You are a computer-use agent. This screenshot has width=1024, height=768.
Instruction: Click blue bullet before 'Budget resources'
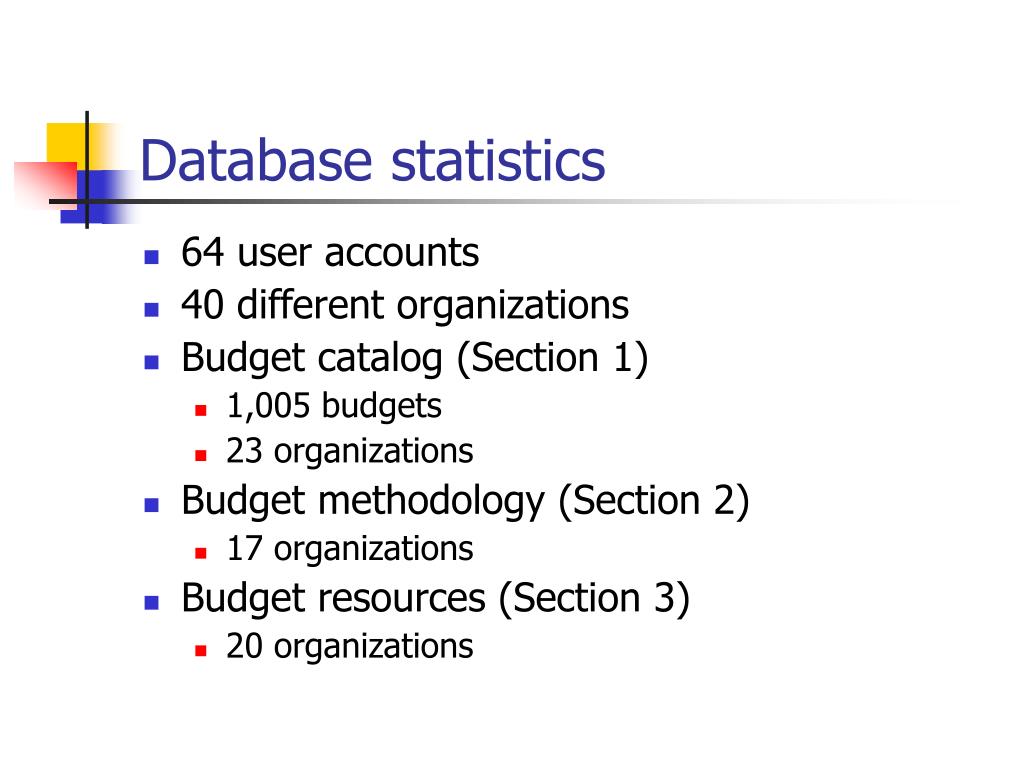[152, 602]
